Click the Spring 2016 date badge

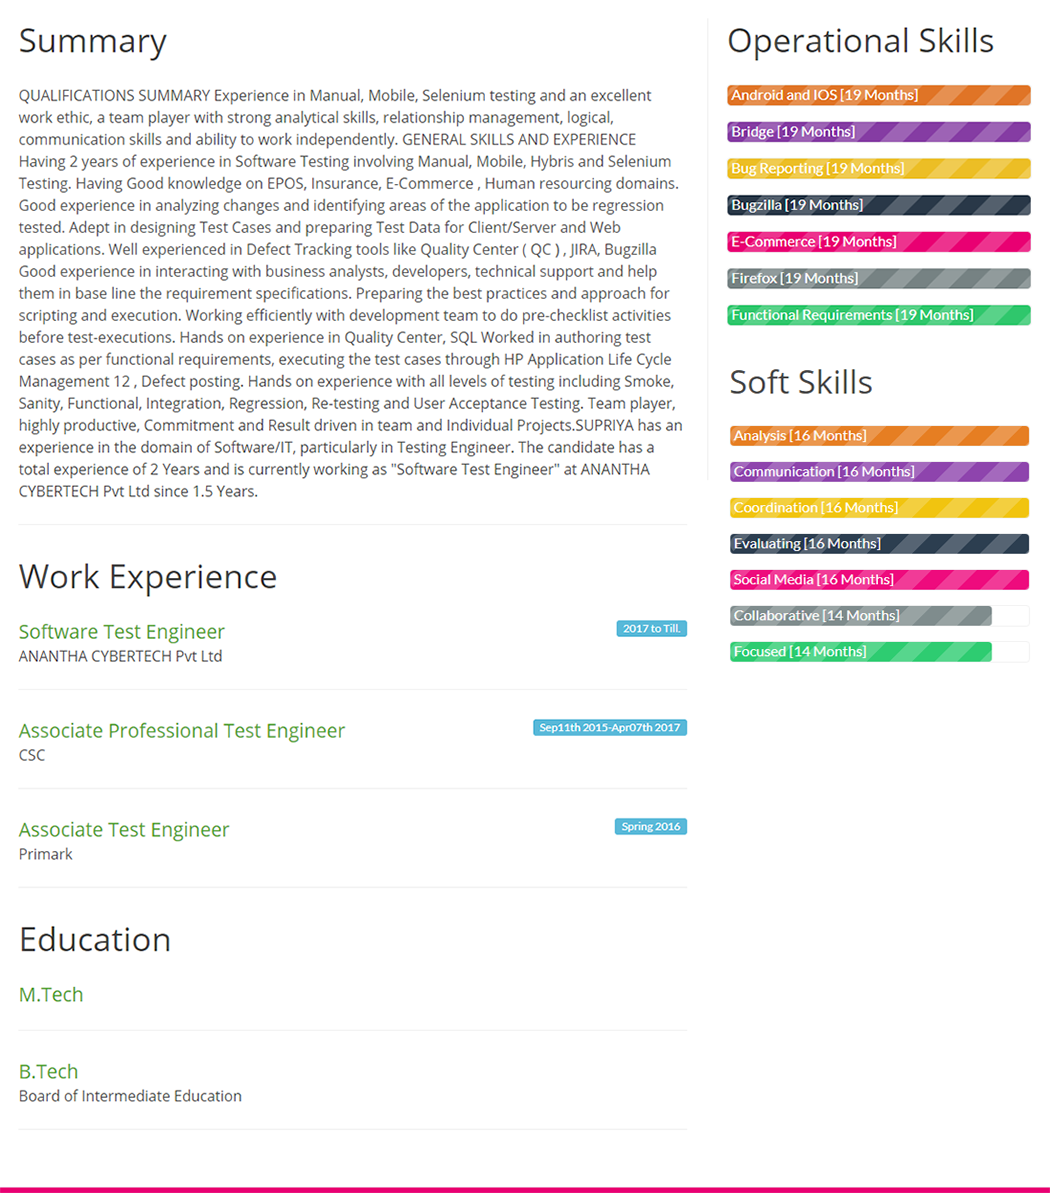(x=650, y=827)
